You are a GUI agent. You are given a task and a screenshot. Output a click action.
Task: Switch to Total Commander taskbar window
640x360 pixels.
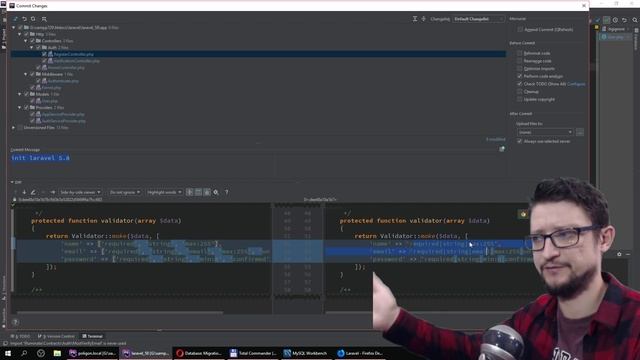pos(253,353)
